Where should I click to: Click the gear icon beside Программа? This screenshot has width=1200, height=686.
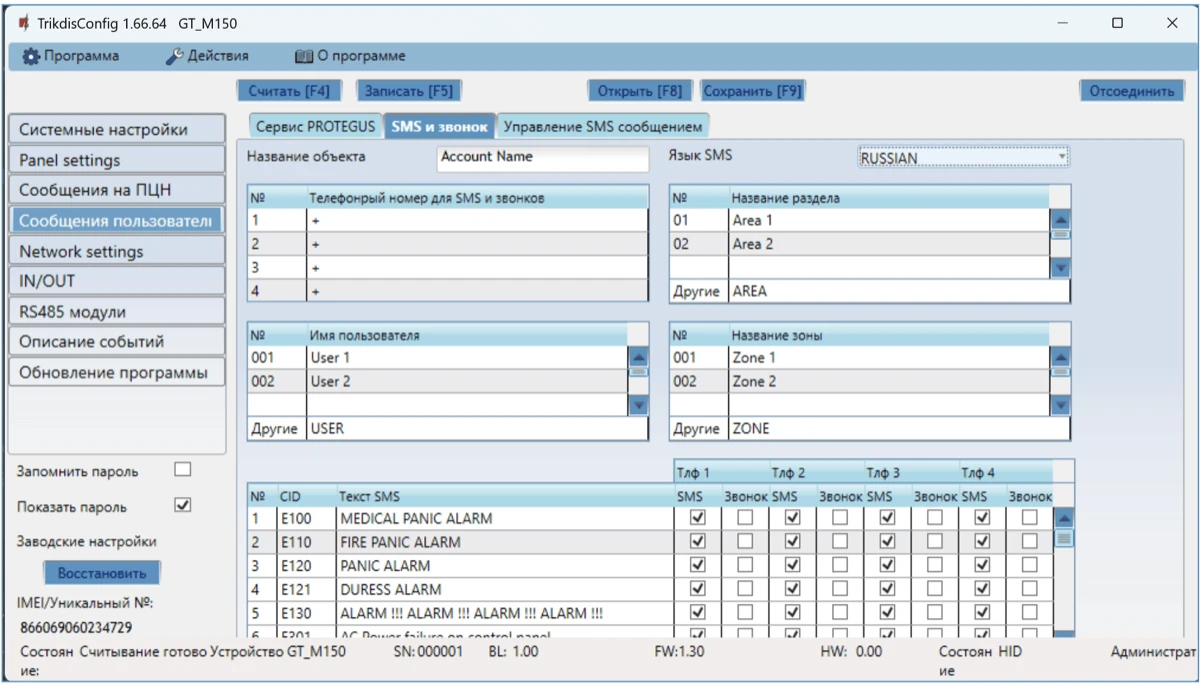(x=31, y=57)
